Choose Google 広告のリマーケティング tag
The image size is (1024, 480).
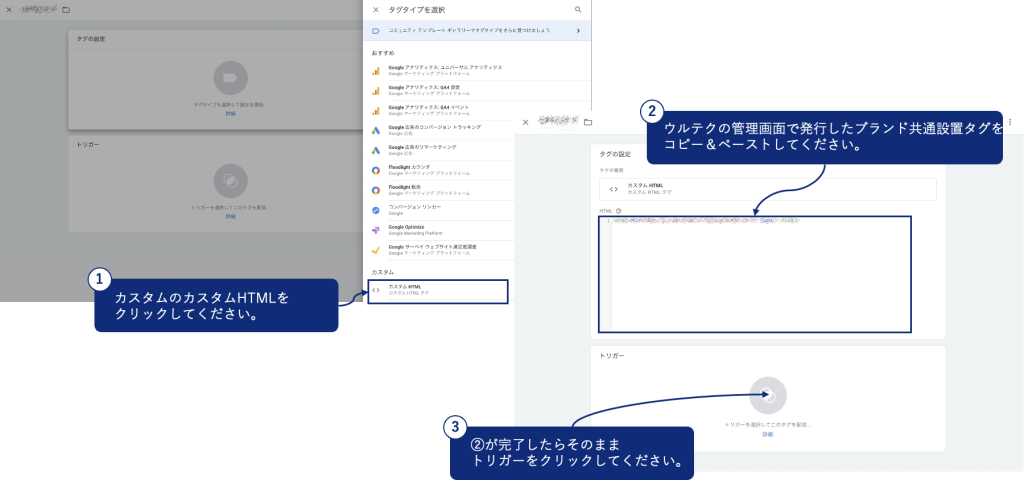[428, 149]
